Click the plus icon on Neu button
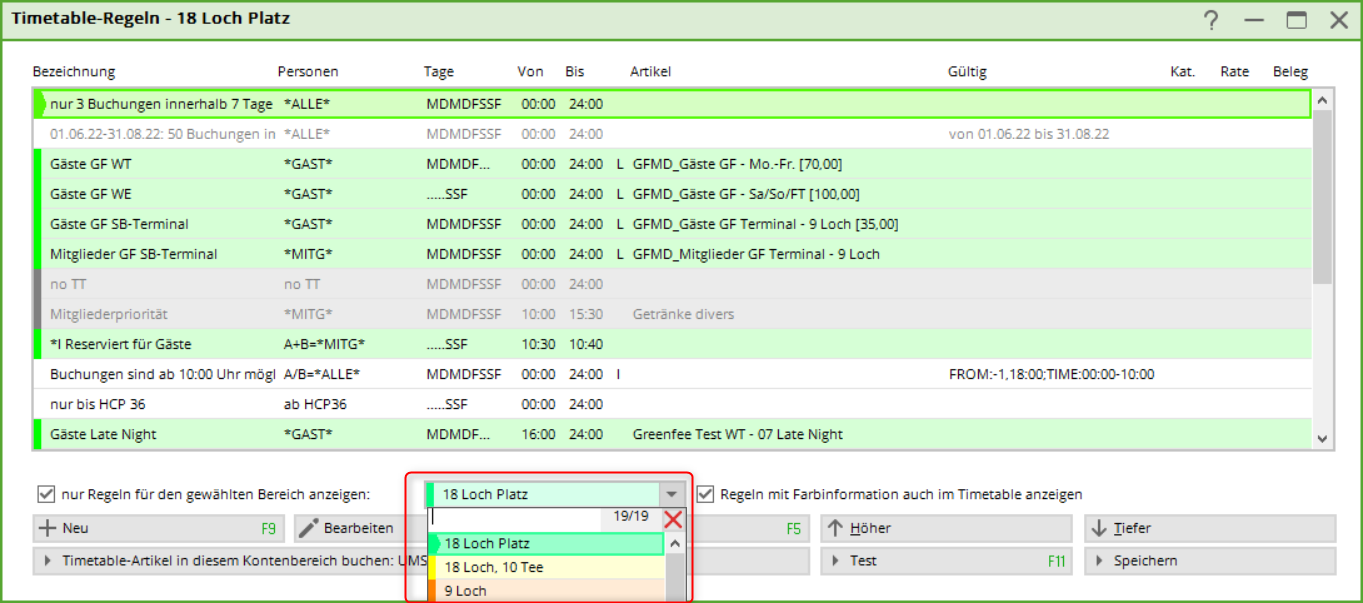Image resolution: width=1363 pixels, height=603 pixels. pos(46,528)
